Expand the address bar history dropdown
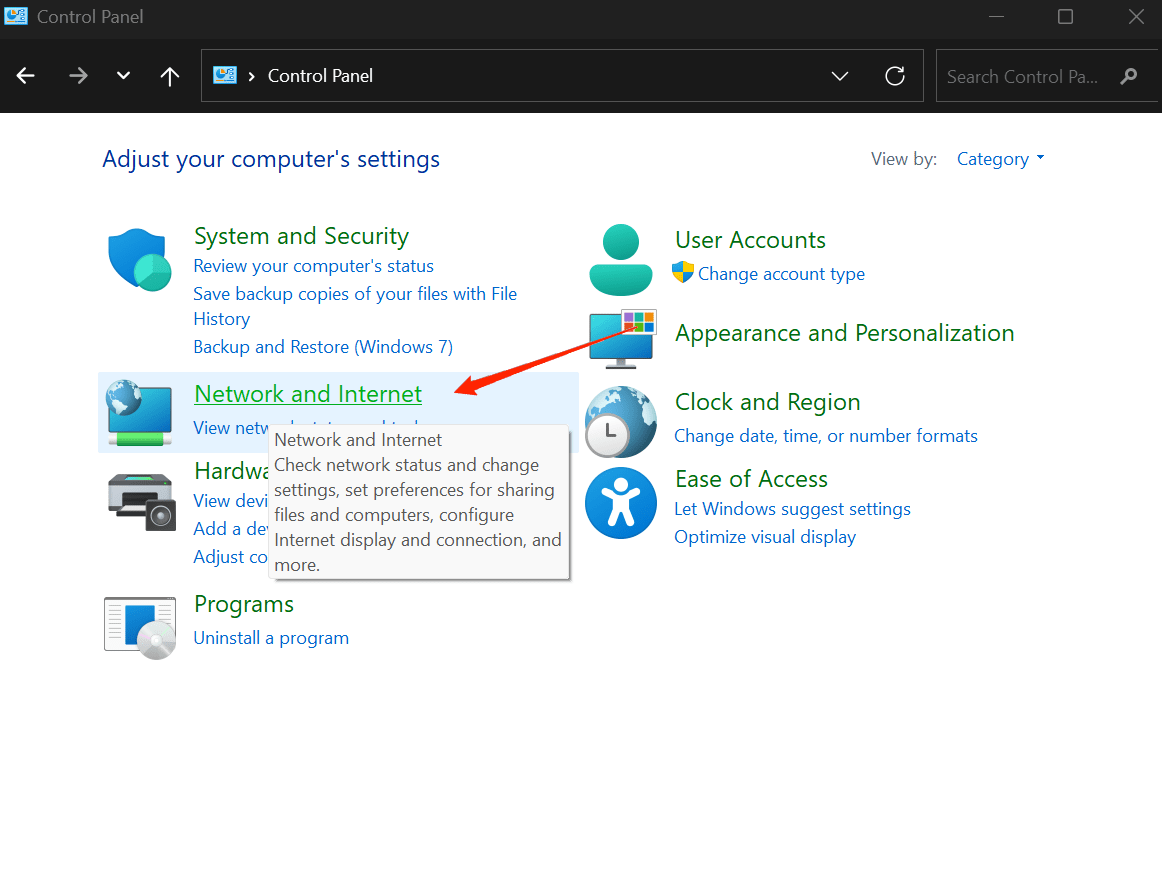The width and height of the screenshot is (1162, 874). tap(840, 76)
